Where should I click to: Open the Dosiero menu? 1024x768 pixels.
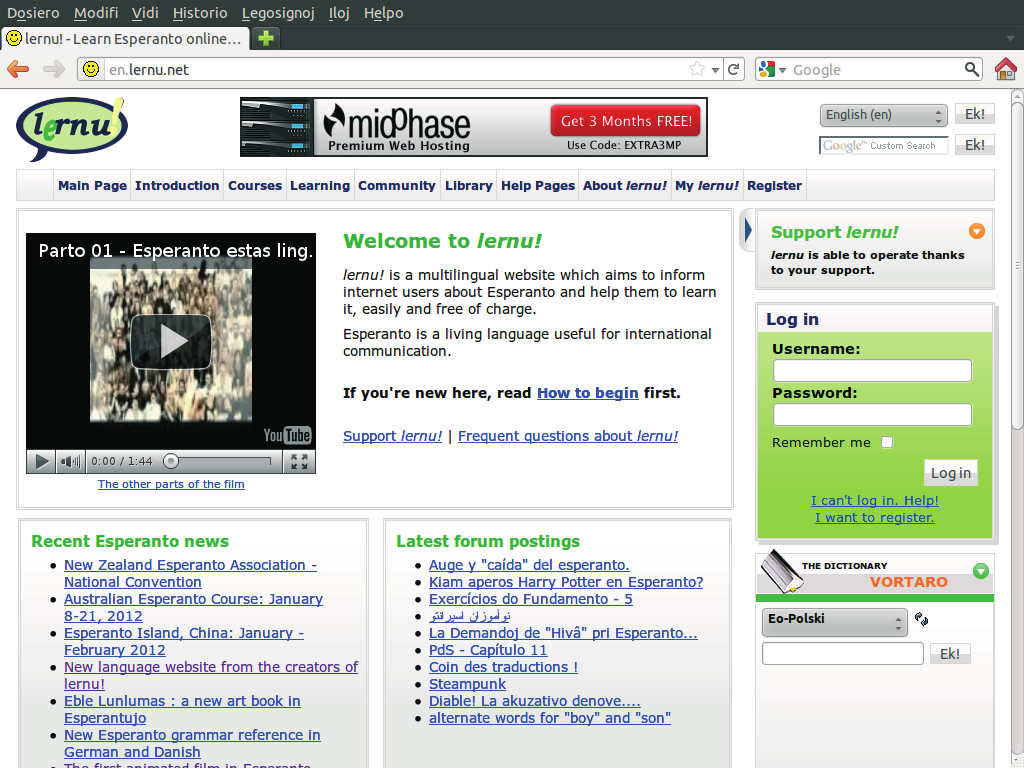(33, 13)
